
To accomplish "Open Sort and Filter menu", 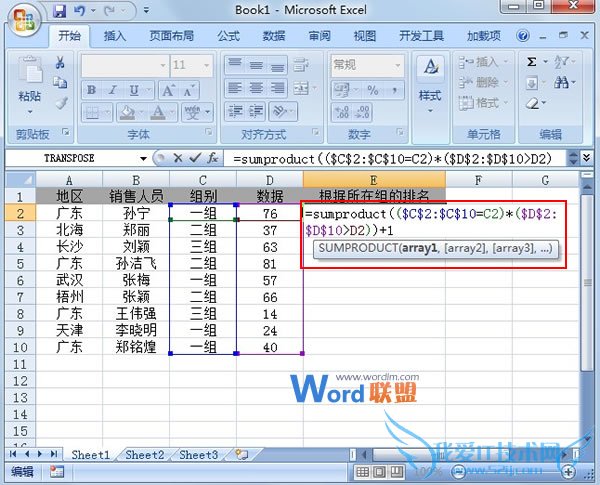I will click(x=564, y=62).
